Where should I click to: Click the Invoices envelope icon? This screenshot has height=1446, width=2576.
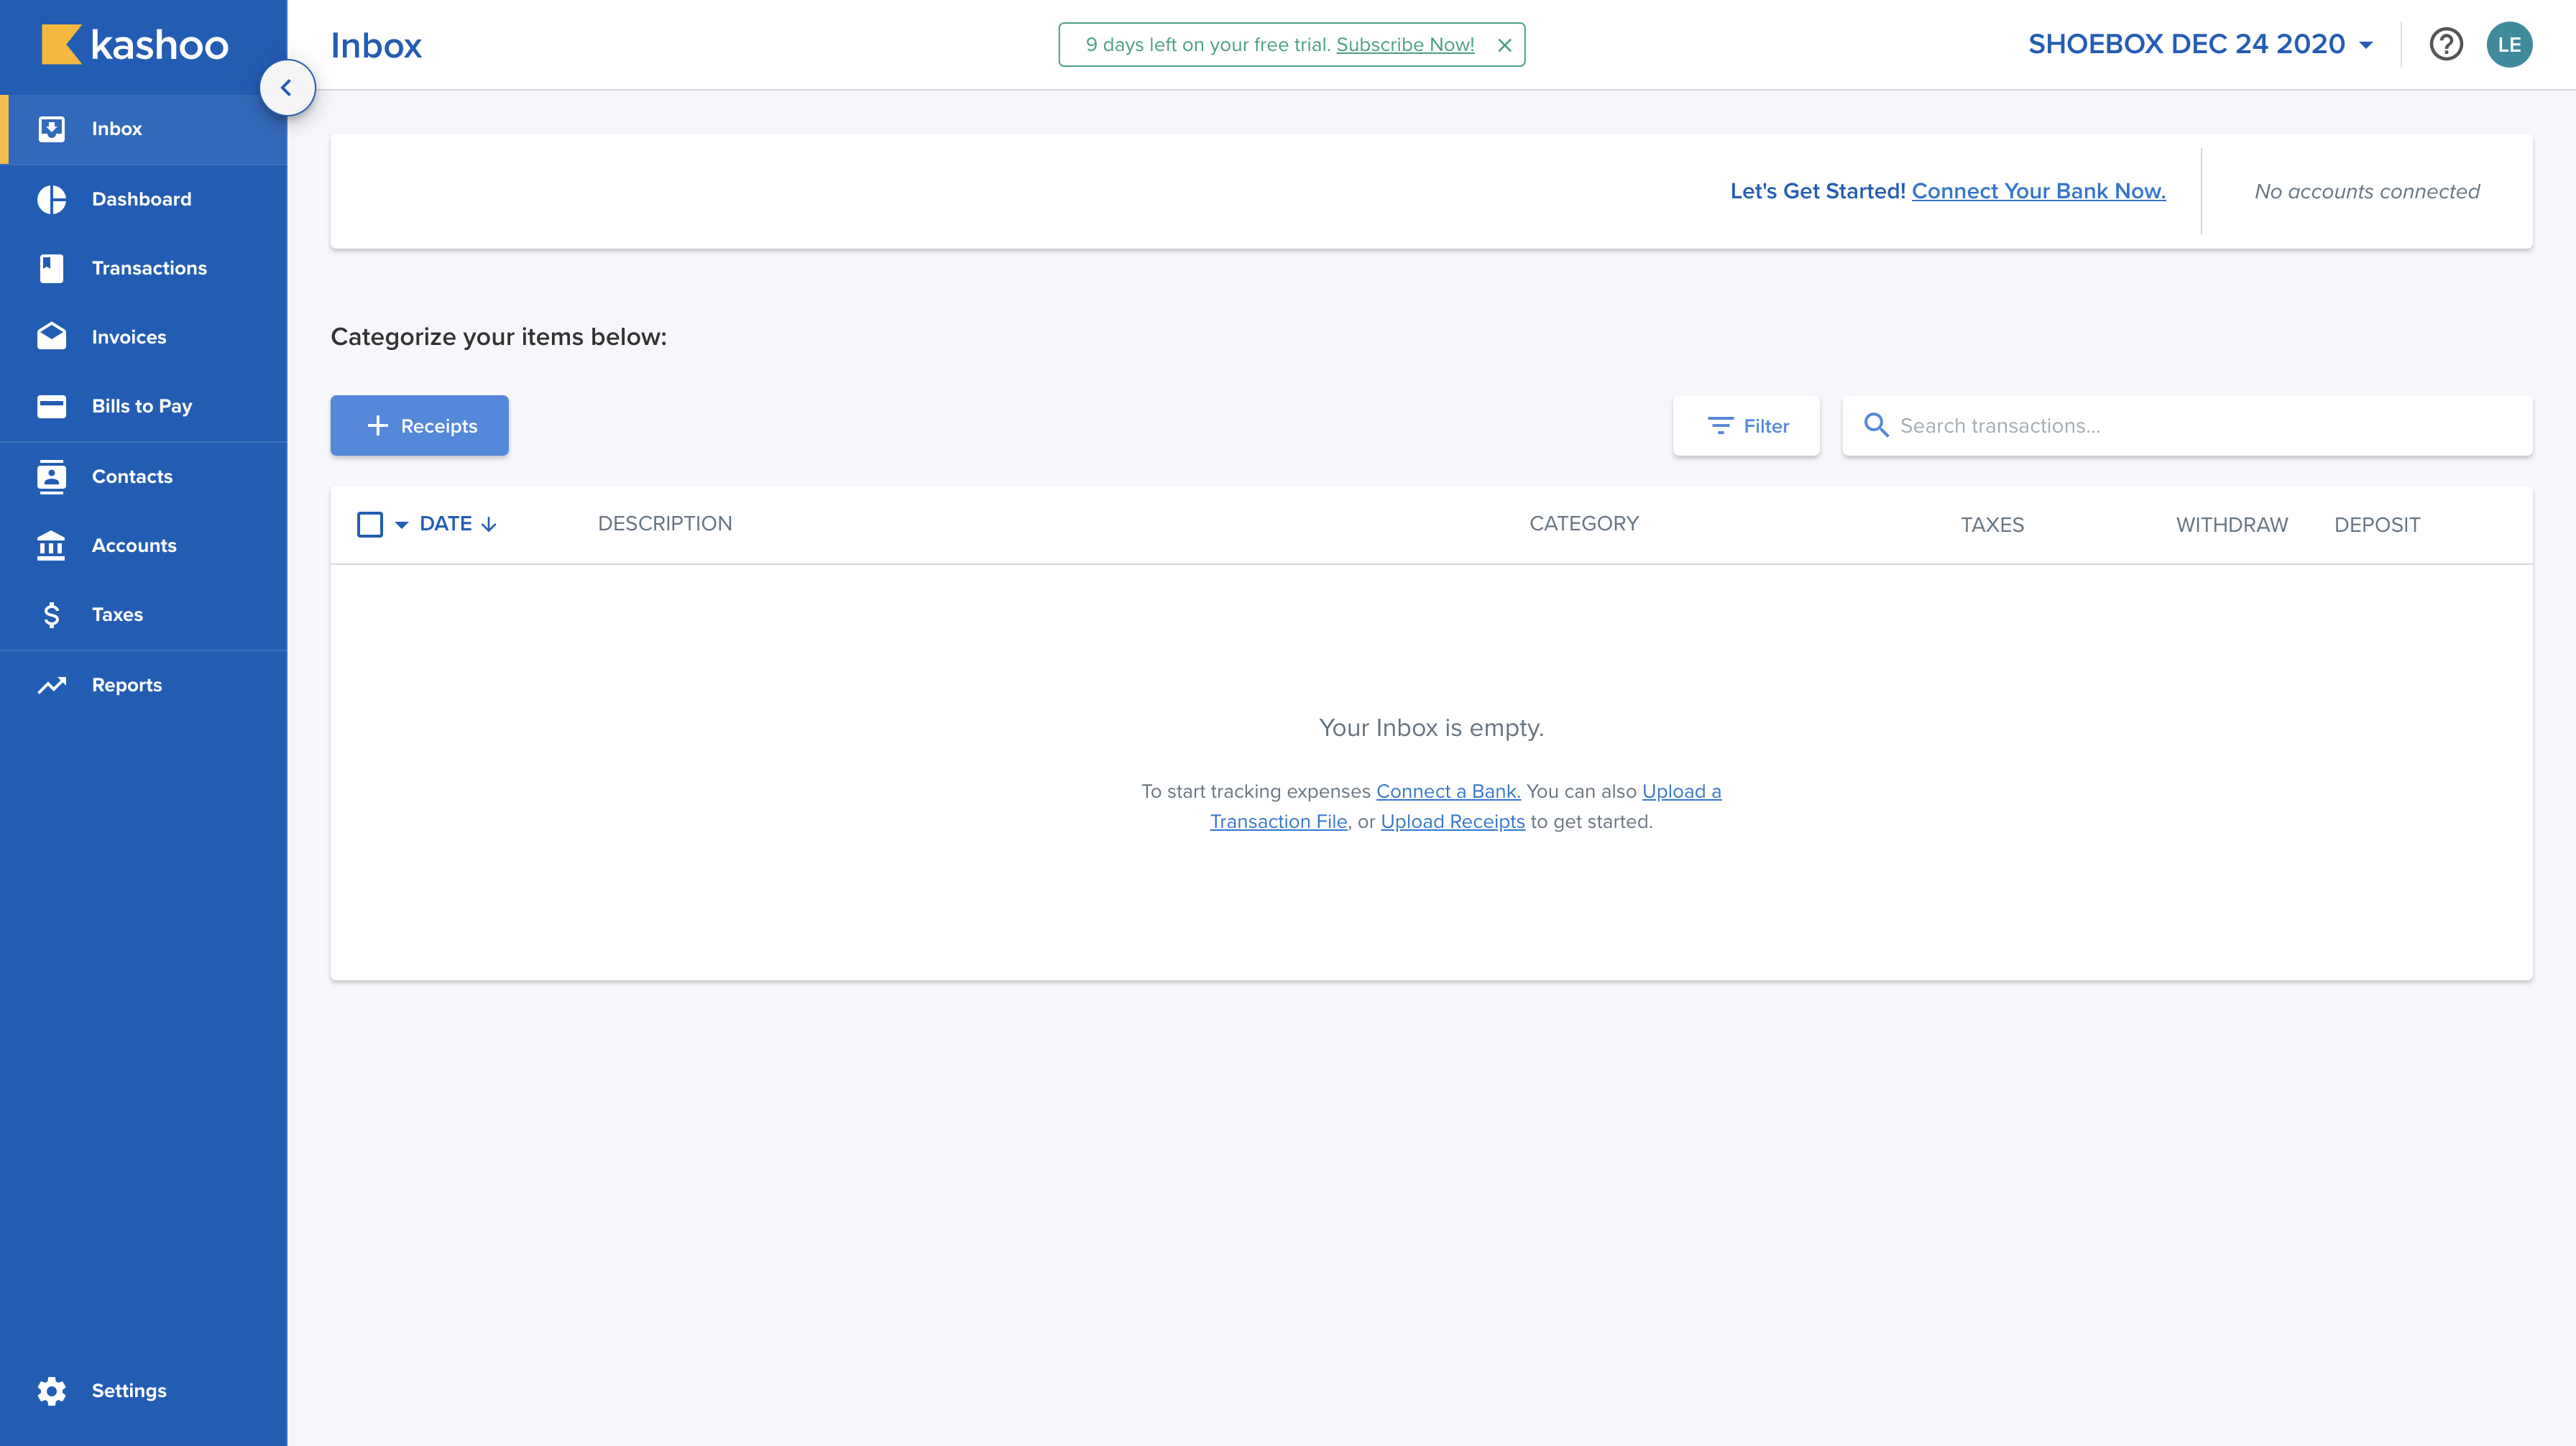click(x=51, y=337)
